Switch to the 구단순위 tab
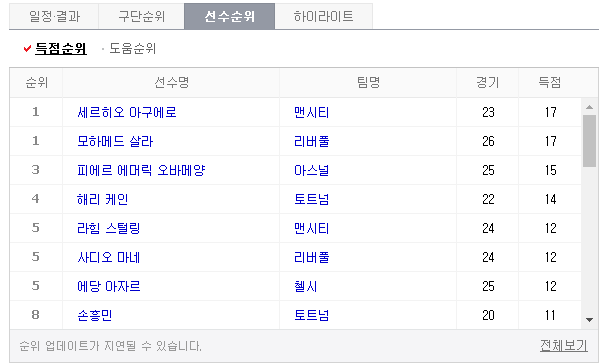Viewport: 601px width, 363px height. 141,16
